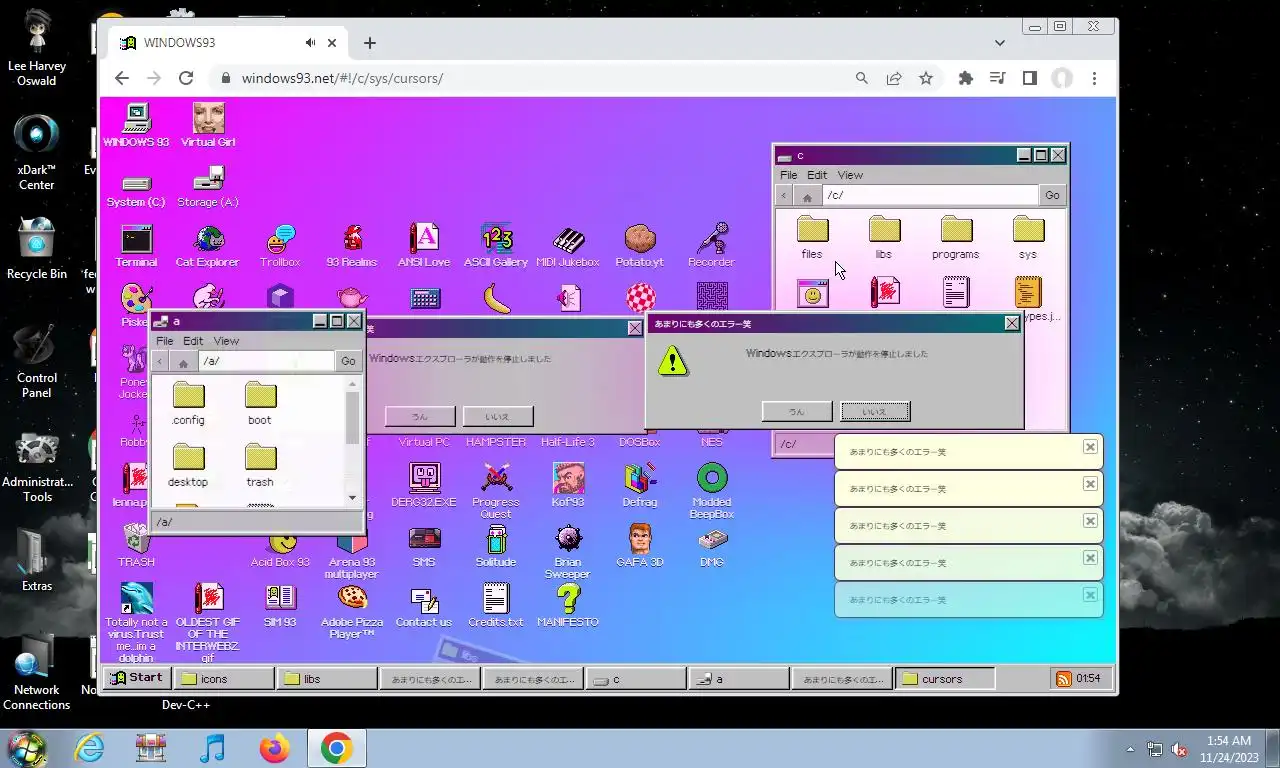Open Edit menu in c window
The image size is (1280, 768).
[817, 175]
